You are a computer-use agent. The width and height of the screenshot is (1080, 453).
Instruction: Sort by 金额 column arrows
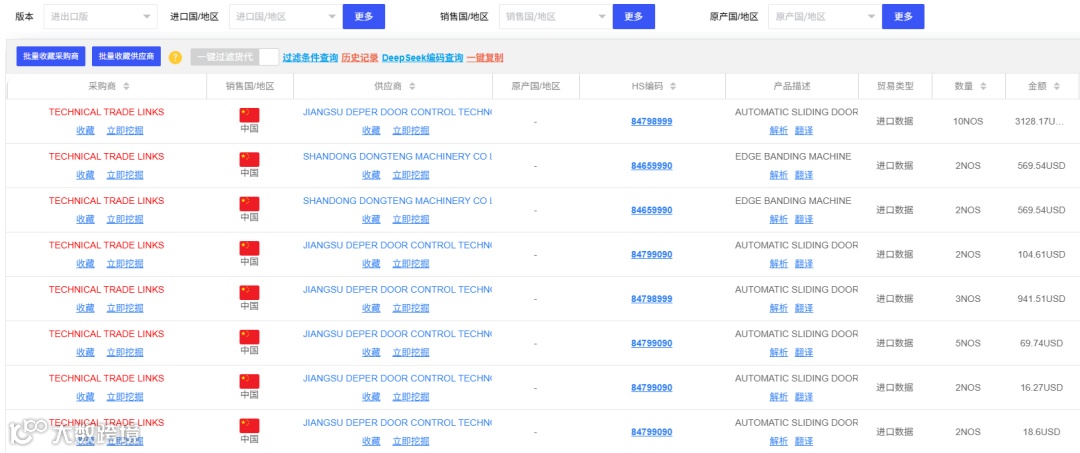pyautogui.click(x=1057, y=87)
